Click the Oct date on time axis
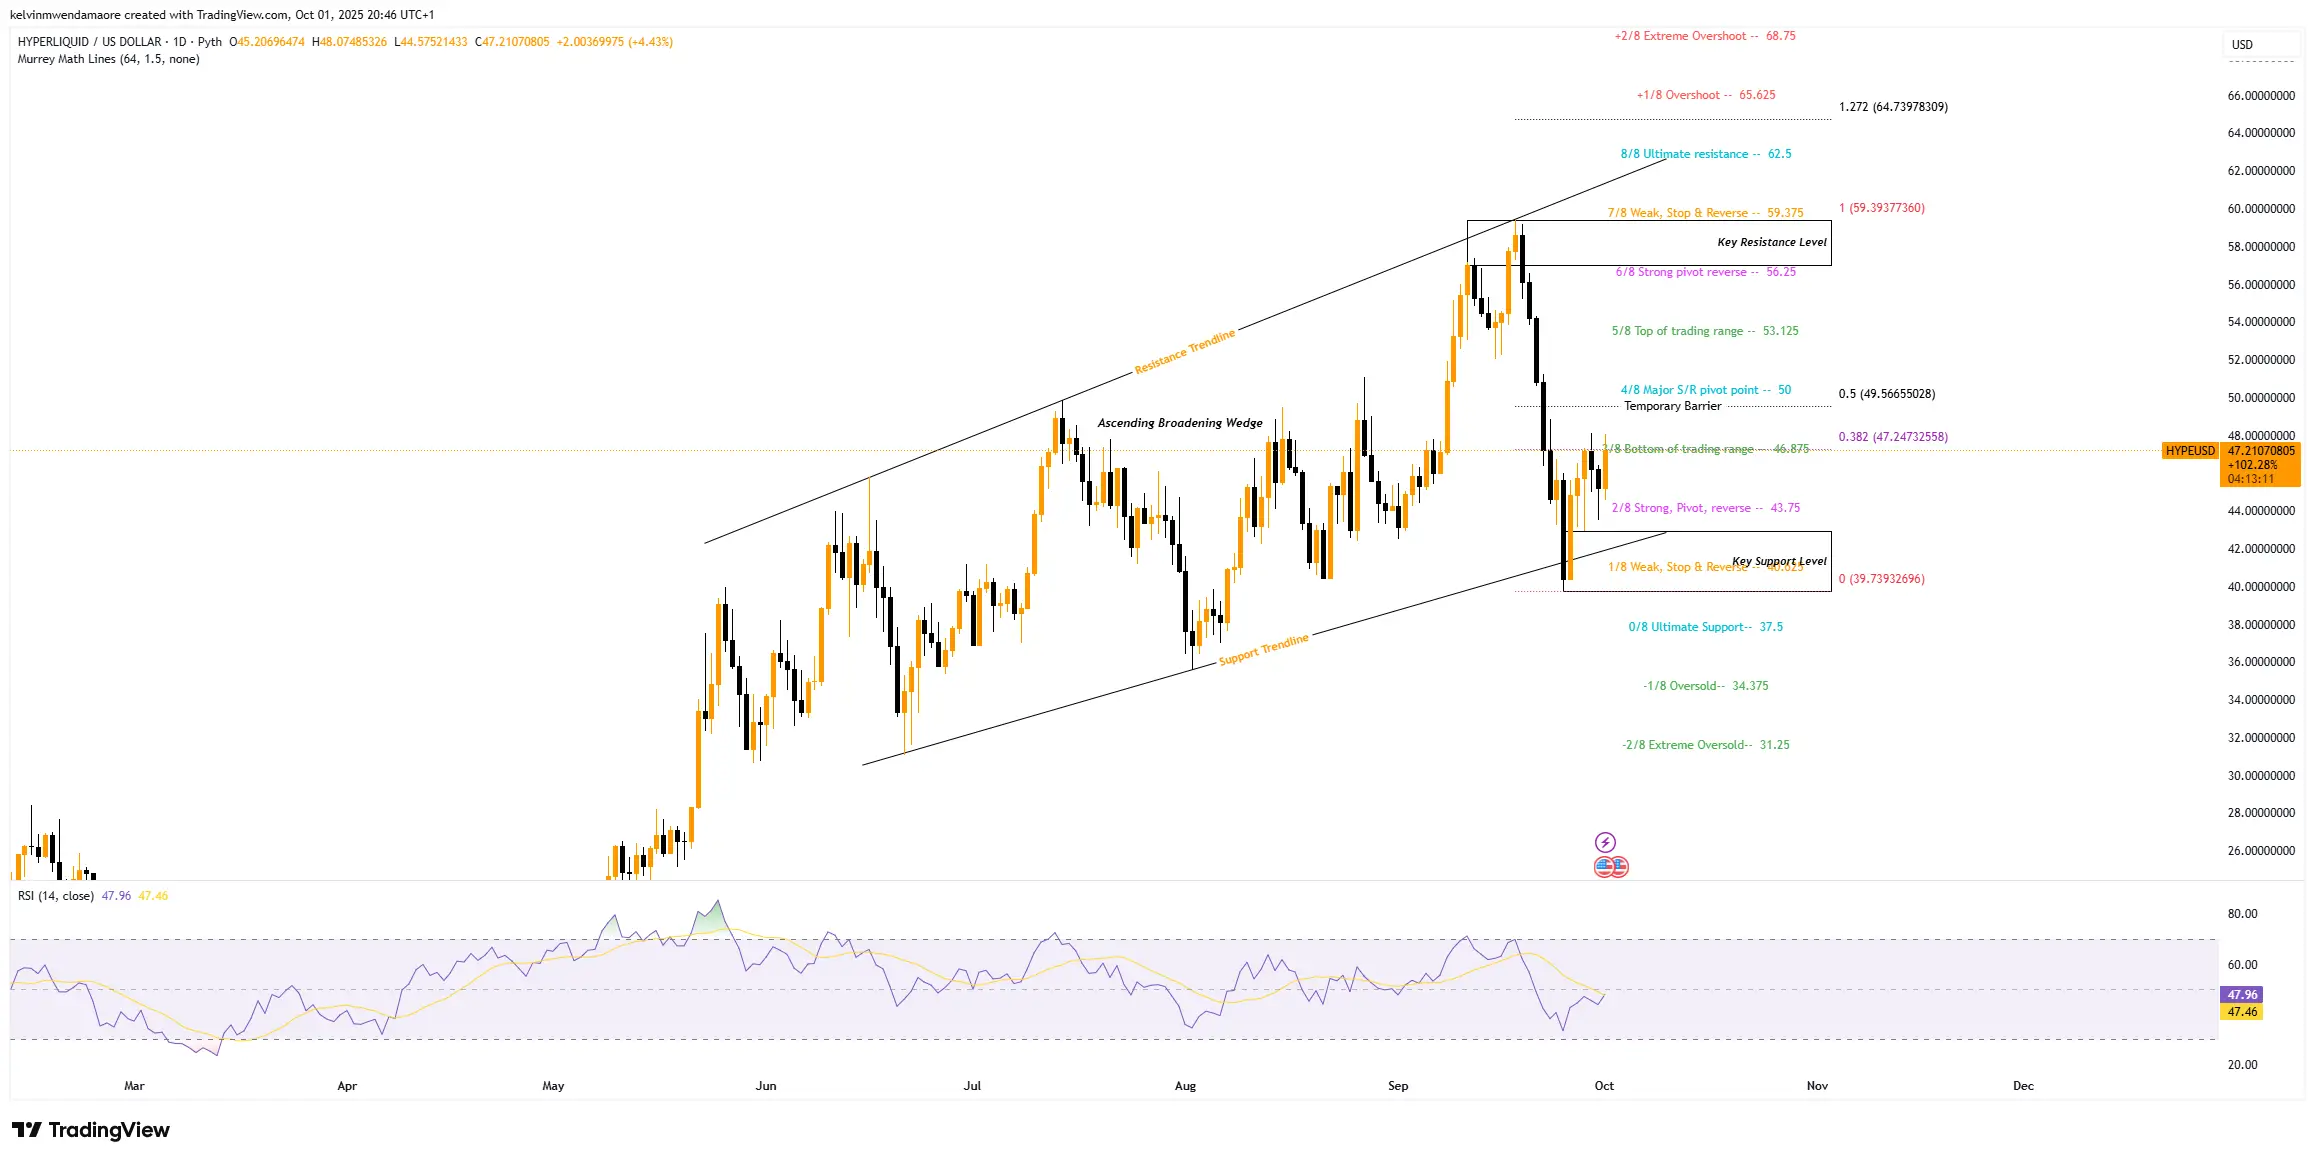2315x1160 pixels. point(1603,1086)
